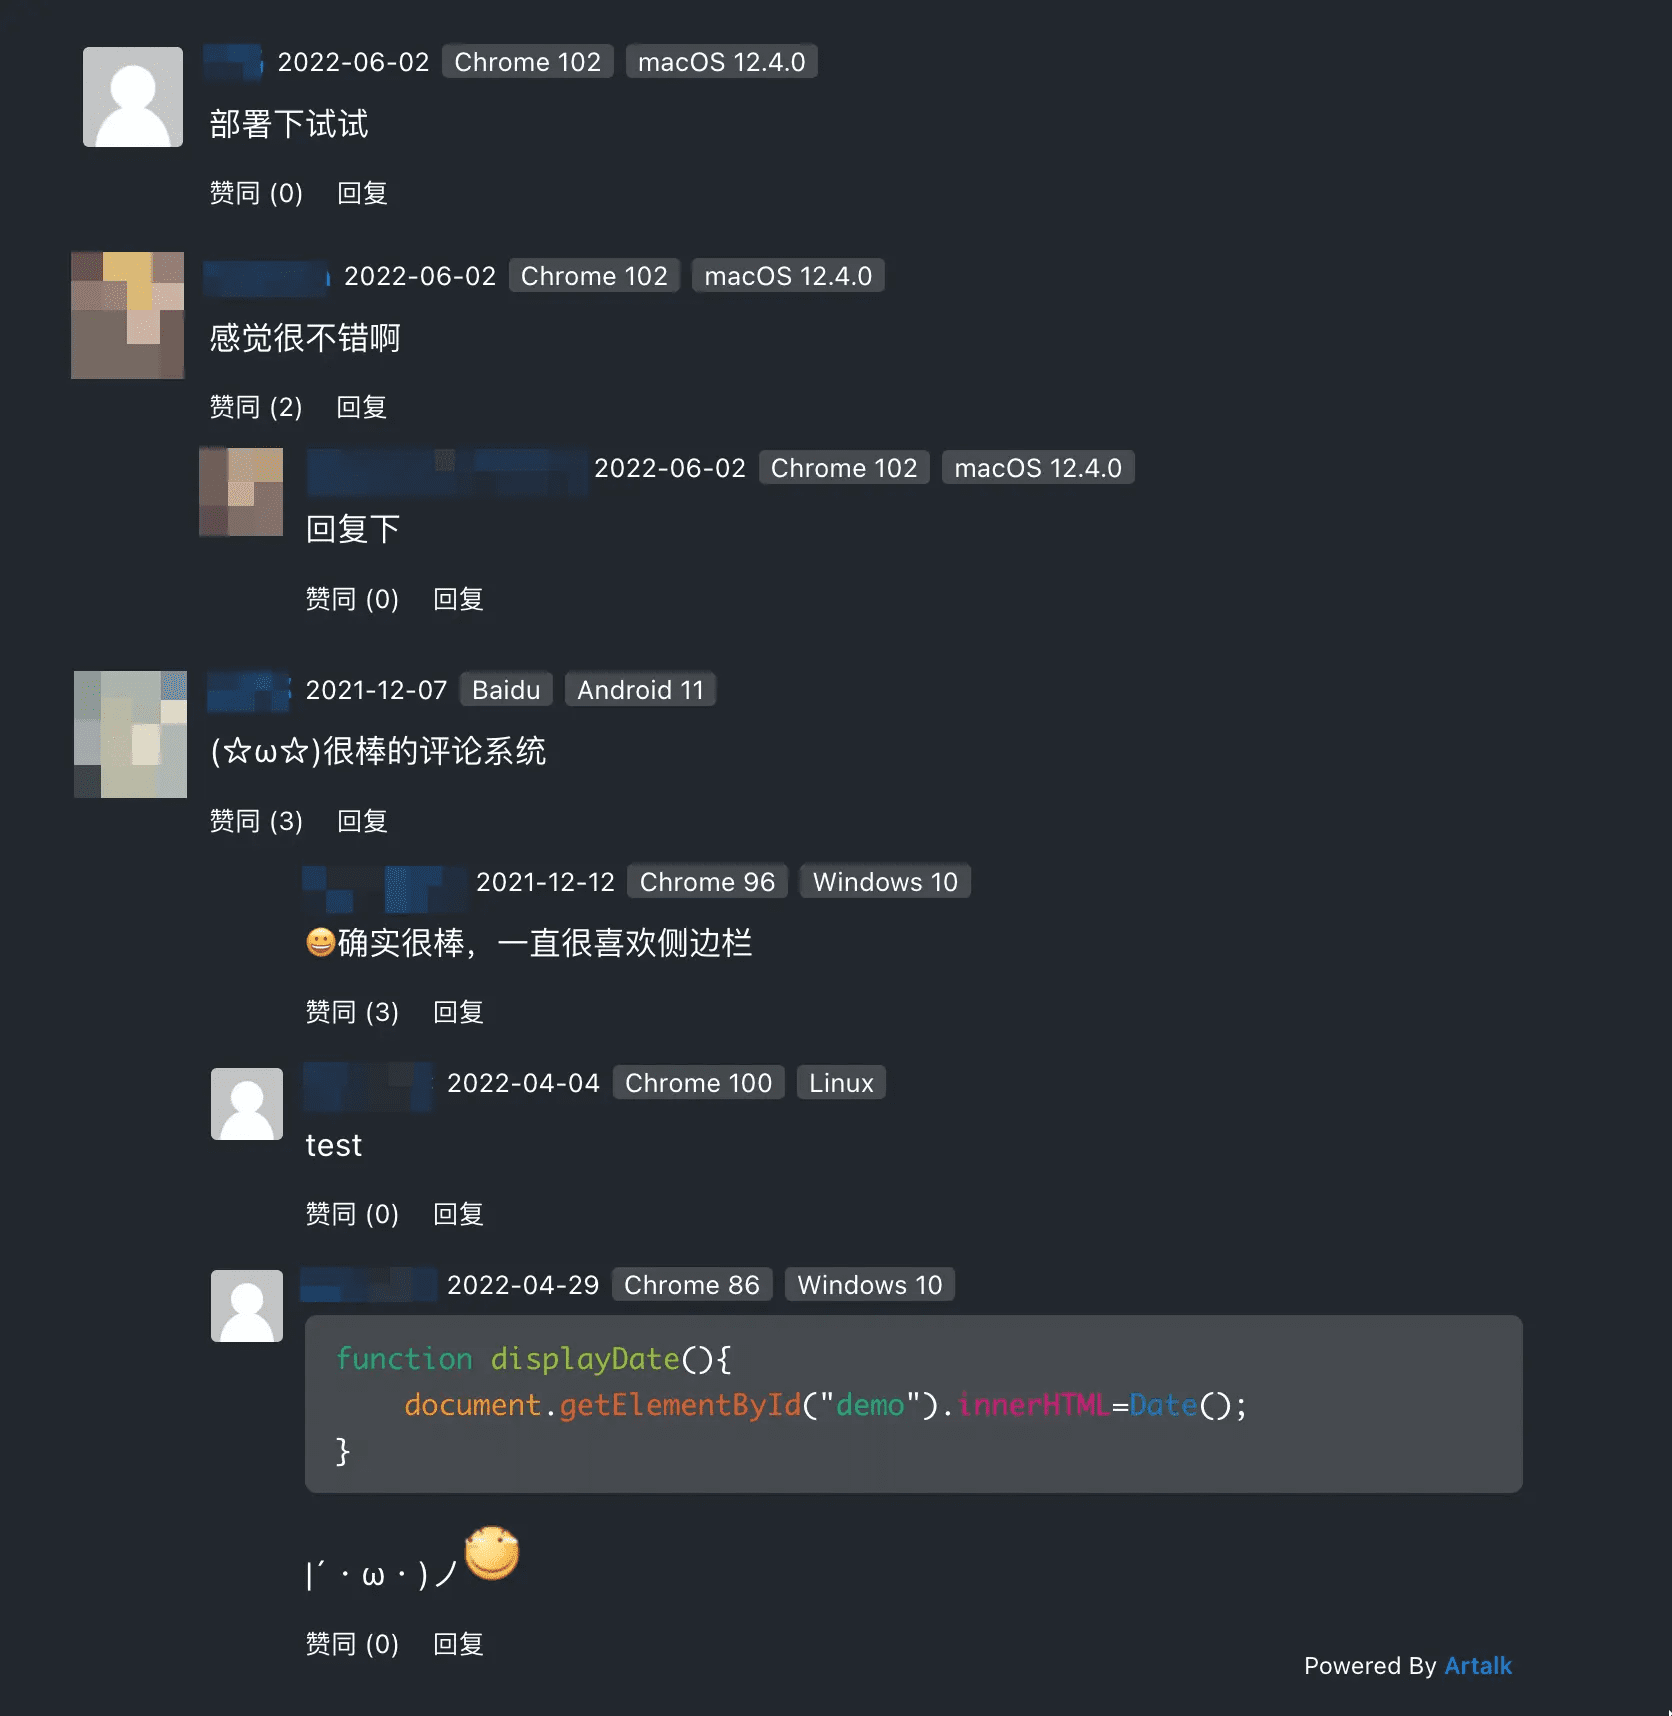Image resolution: width=1672 pixels, height=1716 pixels.
Task: Reply to the '回复下' nested comment
Action: 458,599
